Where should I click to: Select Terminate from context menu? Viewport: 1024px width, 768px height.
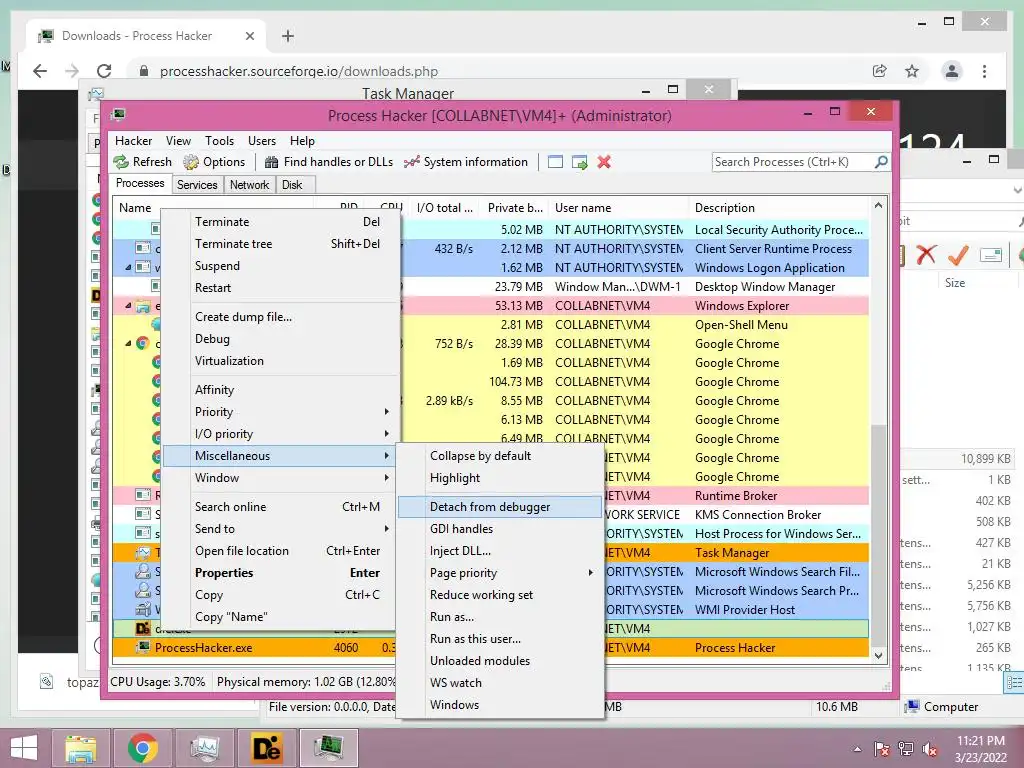click(x=280, y=222)
